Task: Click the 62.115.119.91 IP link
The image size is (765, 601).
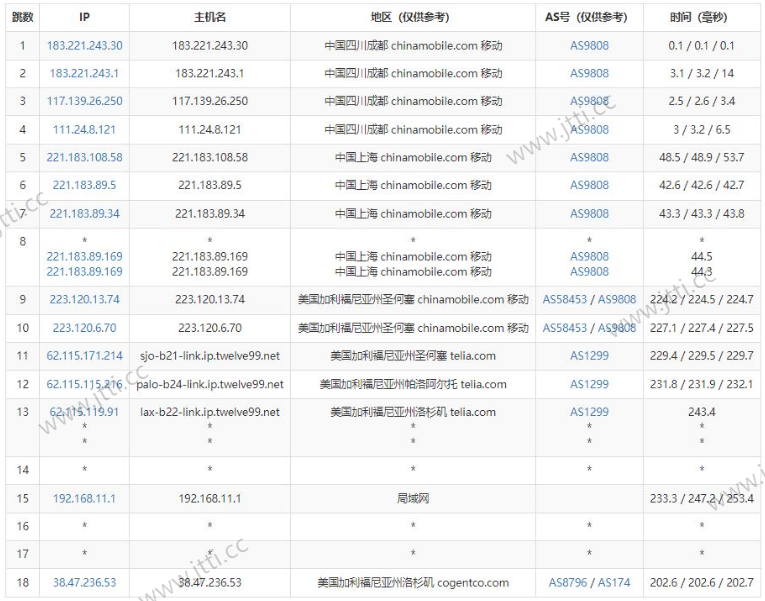Action: click(x=84, y=412)
